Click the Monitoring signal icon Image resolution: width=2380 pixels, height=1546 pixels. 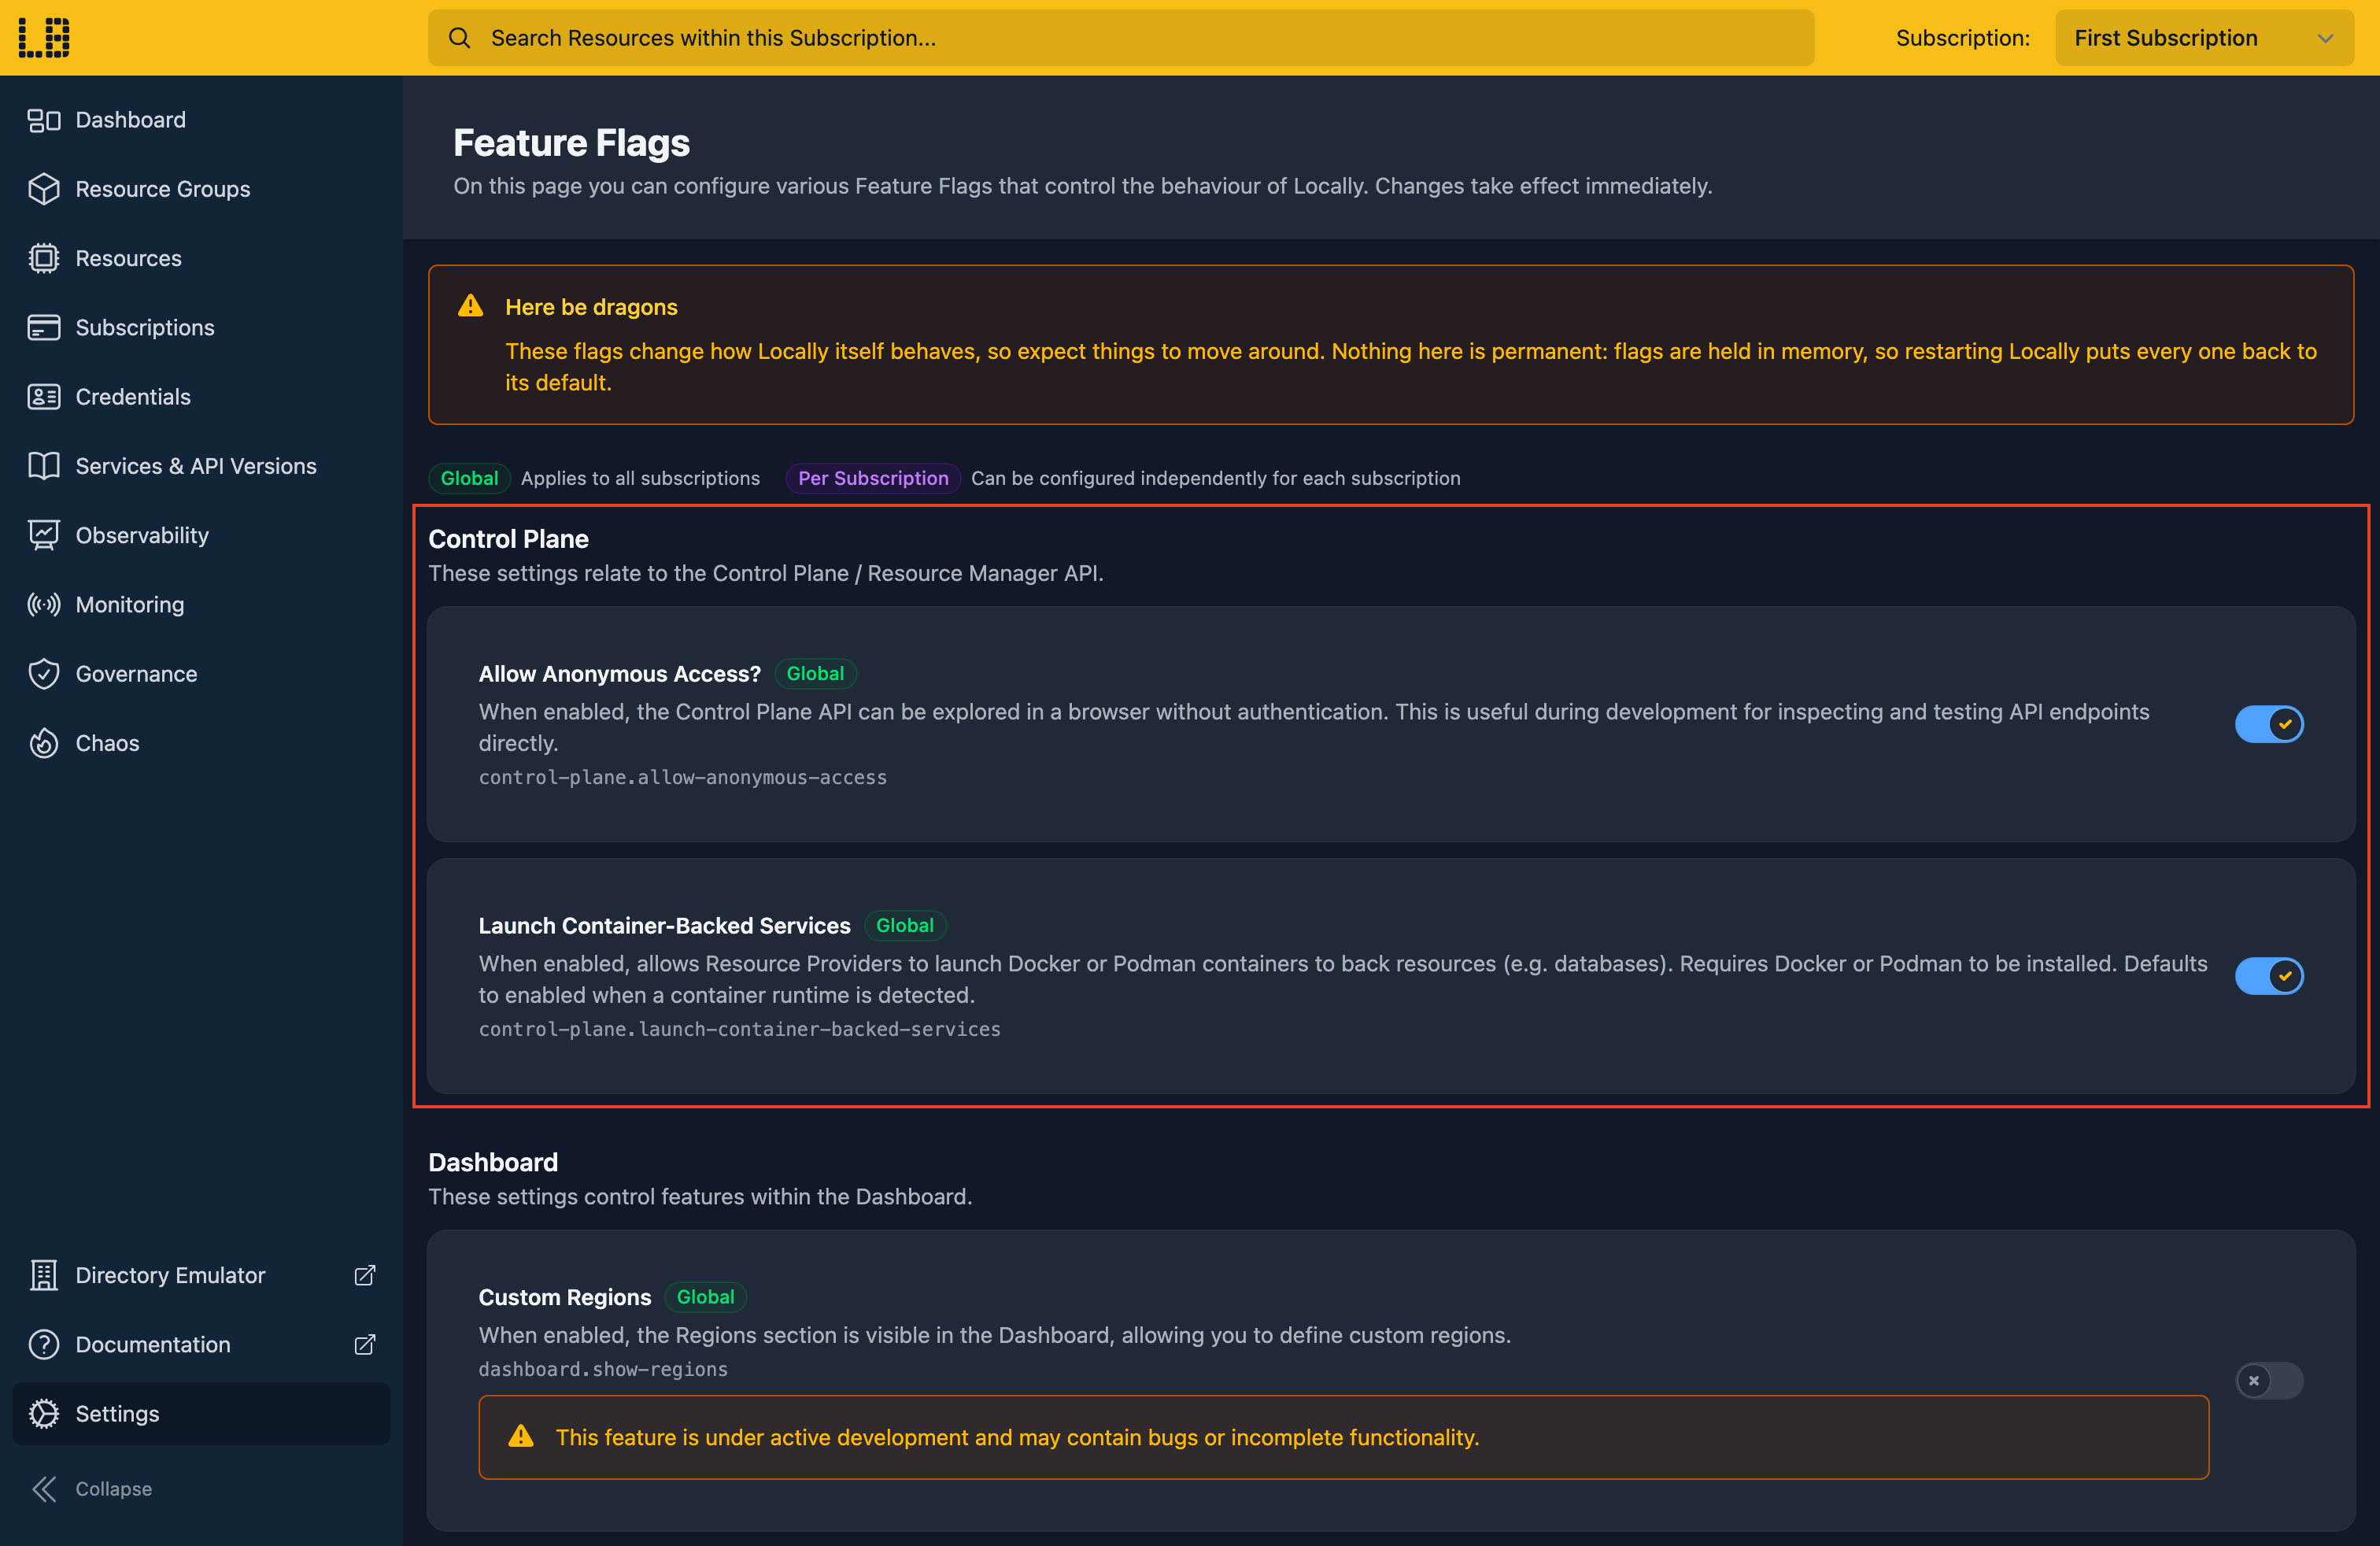(44, 604)
